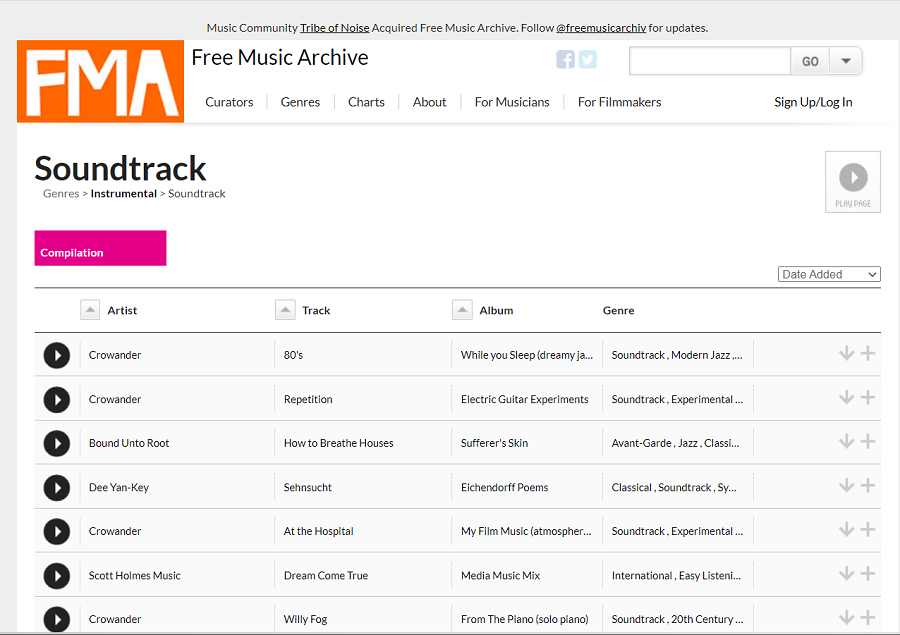Screen dimensions: 900x635
Task: Download the Repetition track using arrow icon
Action: [x=846, y=398]
